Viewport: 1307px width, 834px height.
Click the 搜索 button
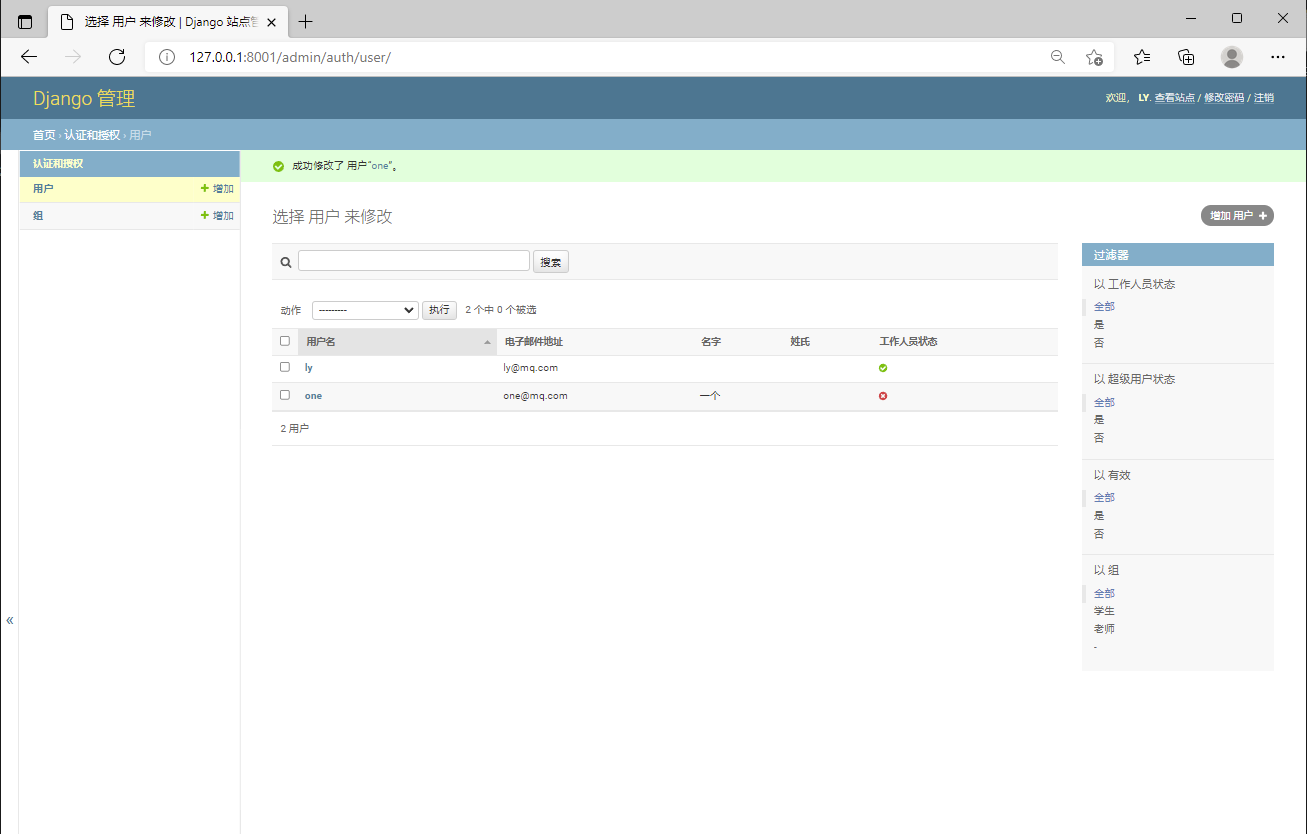[x=551, y=262]
